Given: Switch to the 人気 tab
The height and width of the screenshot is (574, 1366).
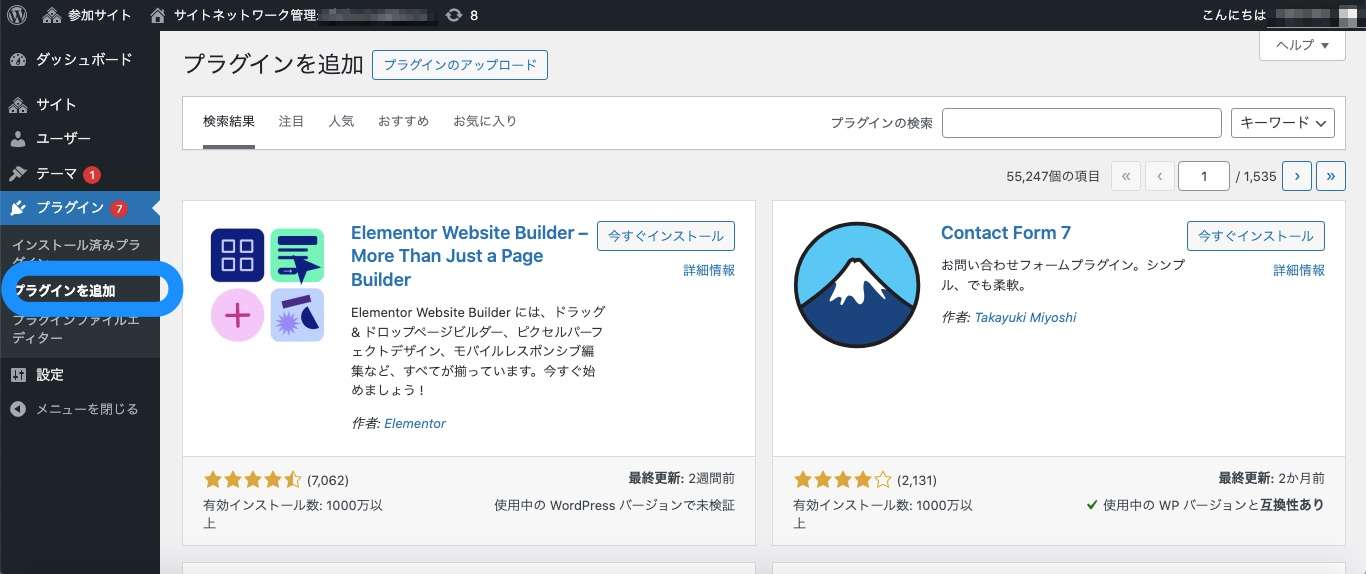Looking at the screenshot, I should click(341, 122).
